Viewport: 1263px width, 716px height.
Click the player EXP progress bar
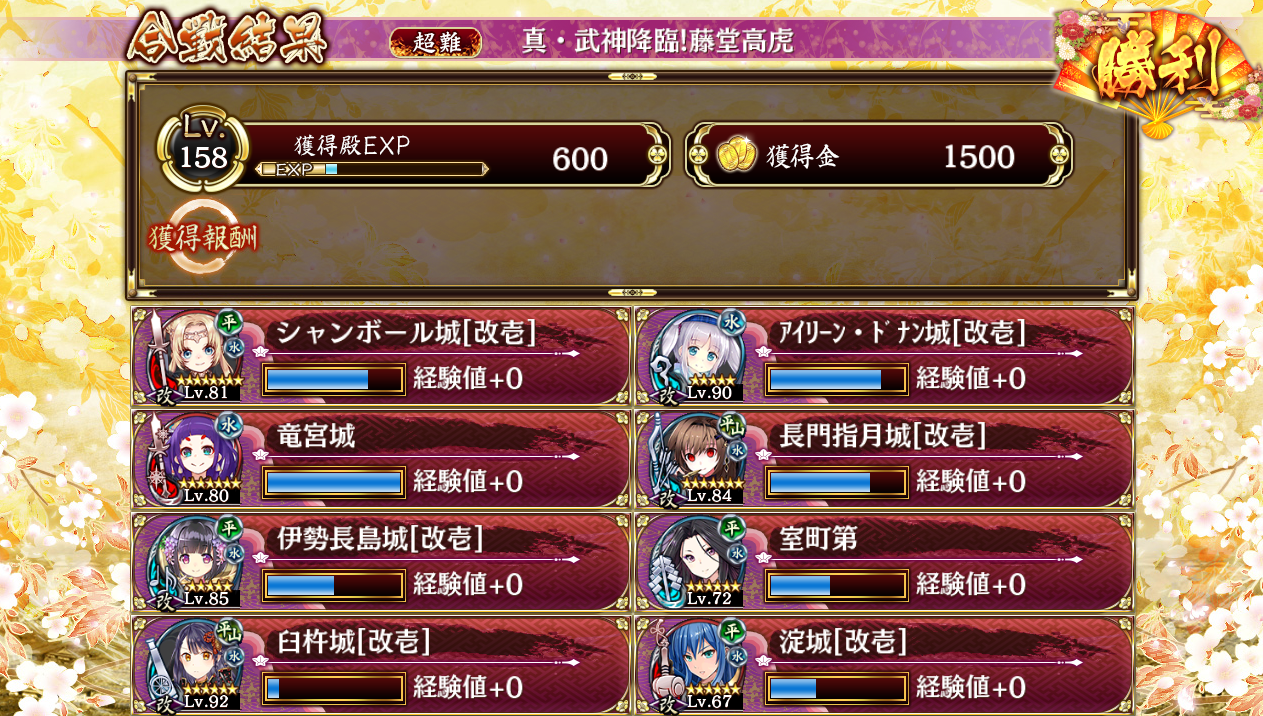point(372,169)
